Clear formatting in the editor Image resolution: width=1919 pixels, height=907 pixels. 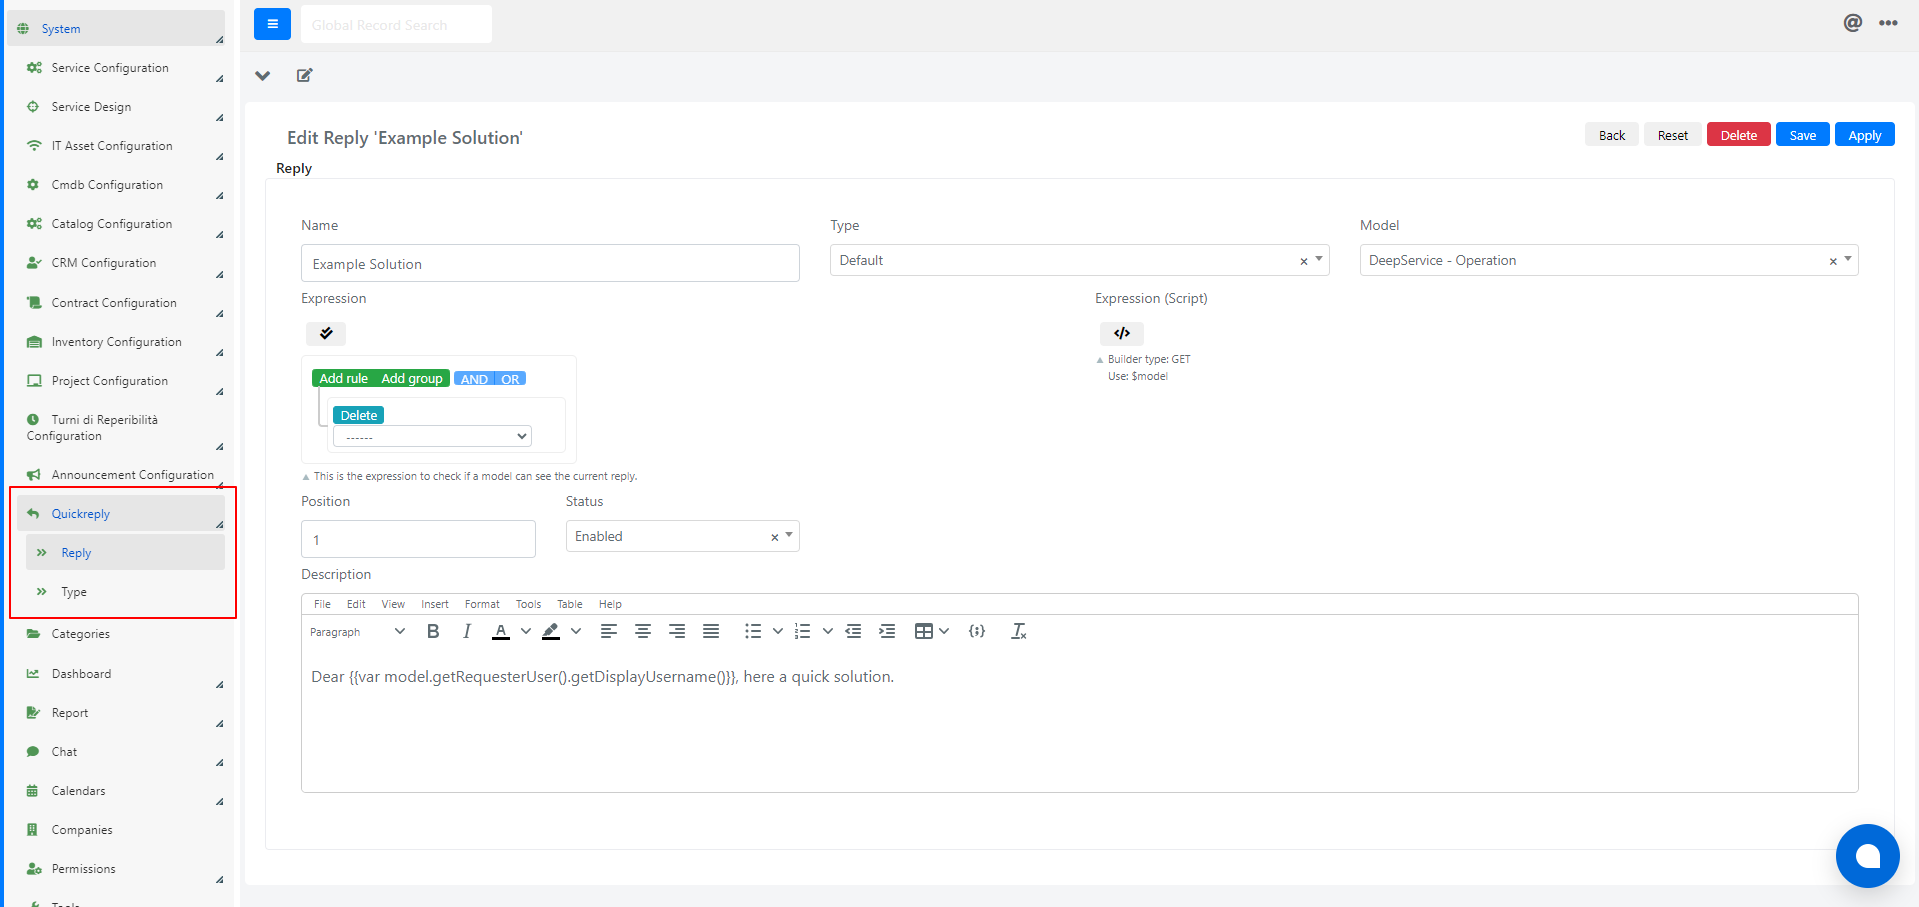pyautogui.click(x=1019, y=631)
